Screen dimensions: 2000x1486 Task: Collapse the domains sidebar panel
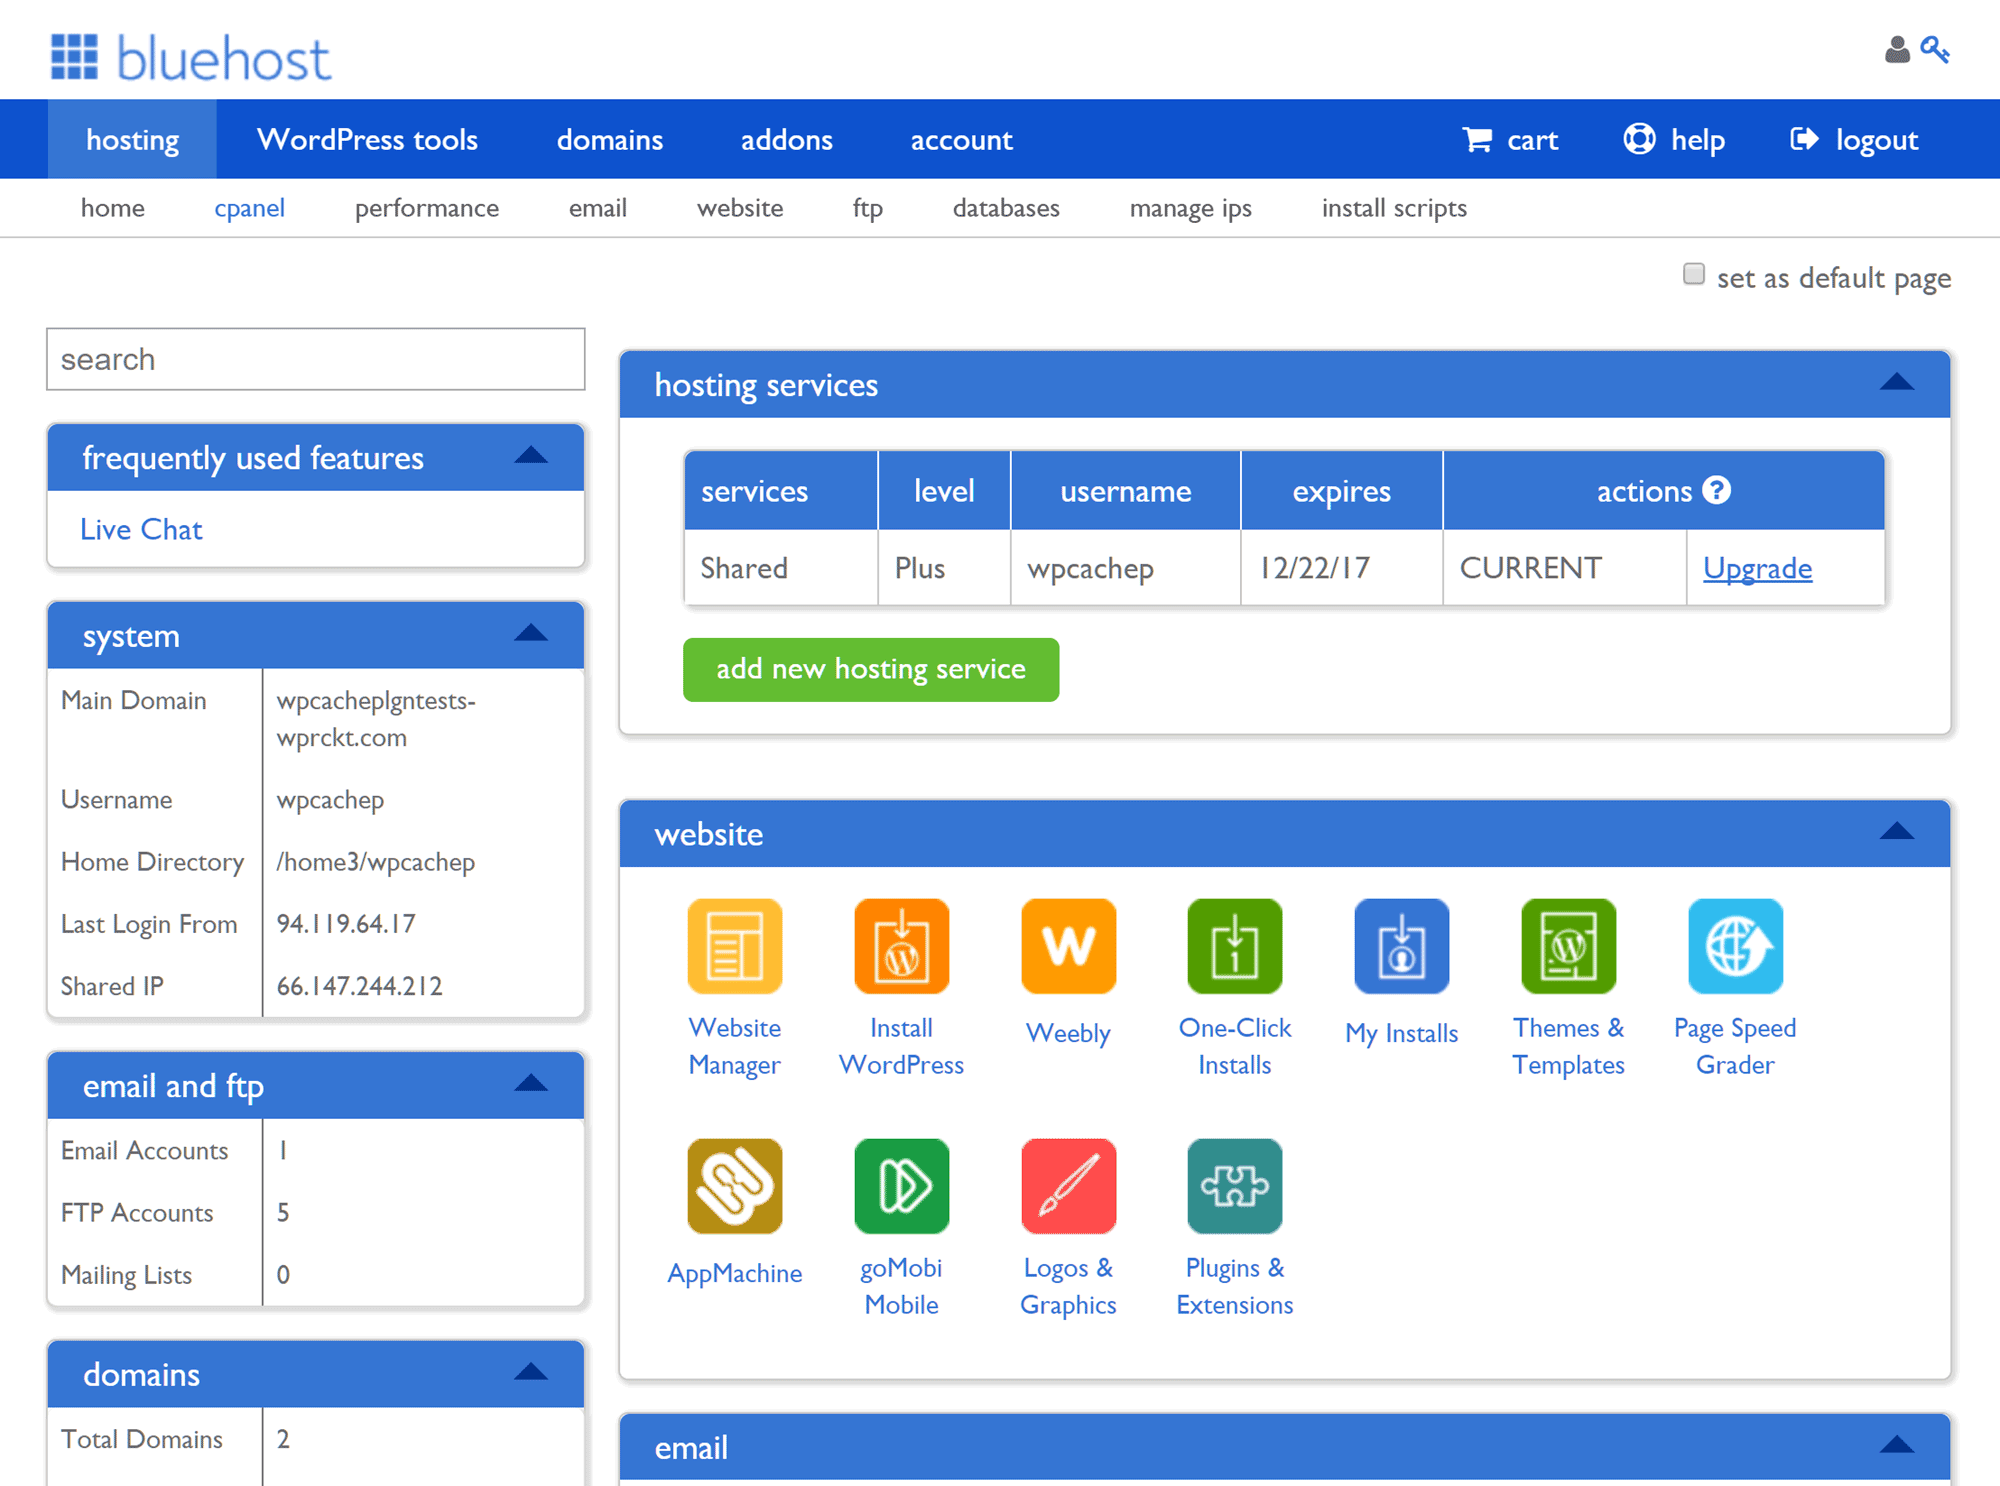pyautogui.click(x=531, y=1372)
